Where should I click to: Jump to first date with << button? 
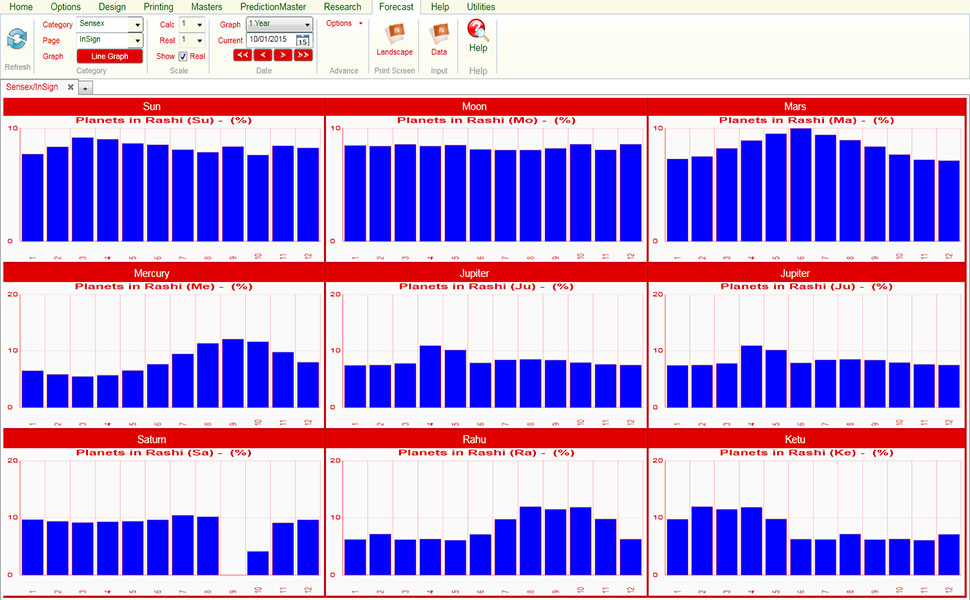click(242, 56)
